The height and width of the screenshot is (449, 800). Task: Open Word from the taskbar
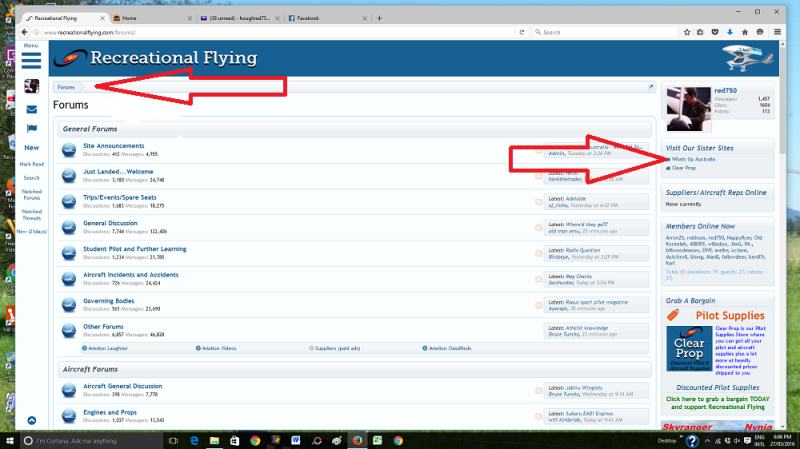[x=295, y=441]
